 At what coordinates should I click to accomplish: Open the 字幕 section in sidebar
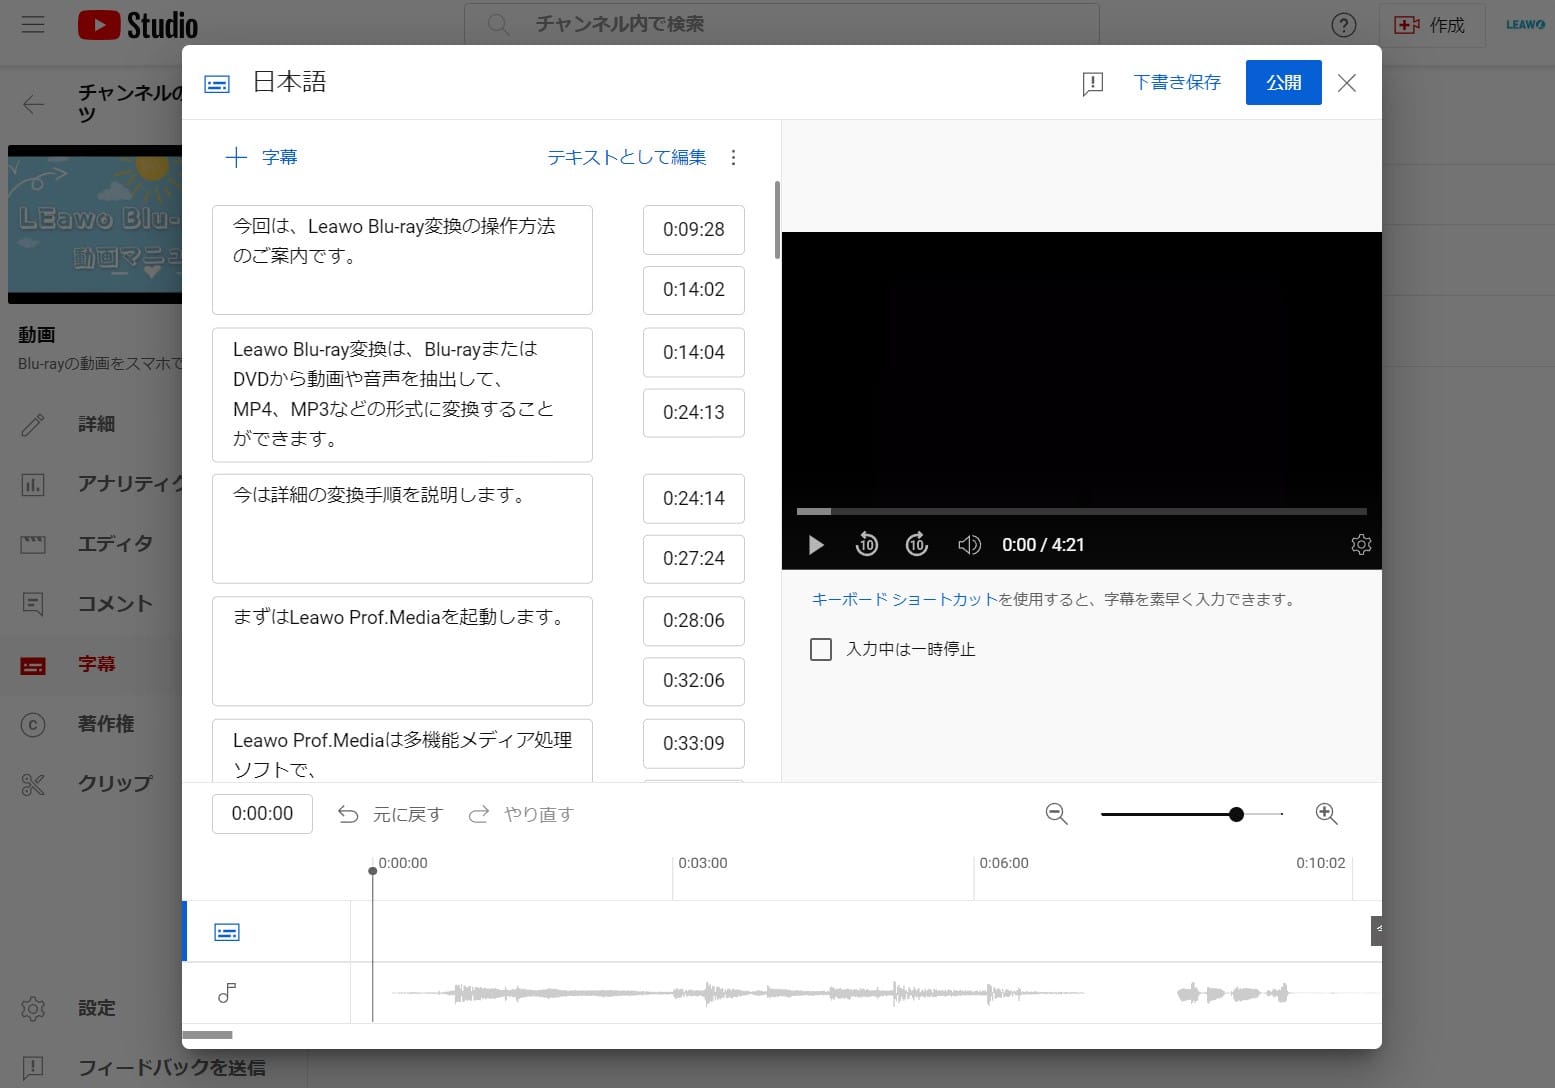[96, 664]
